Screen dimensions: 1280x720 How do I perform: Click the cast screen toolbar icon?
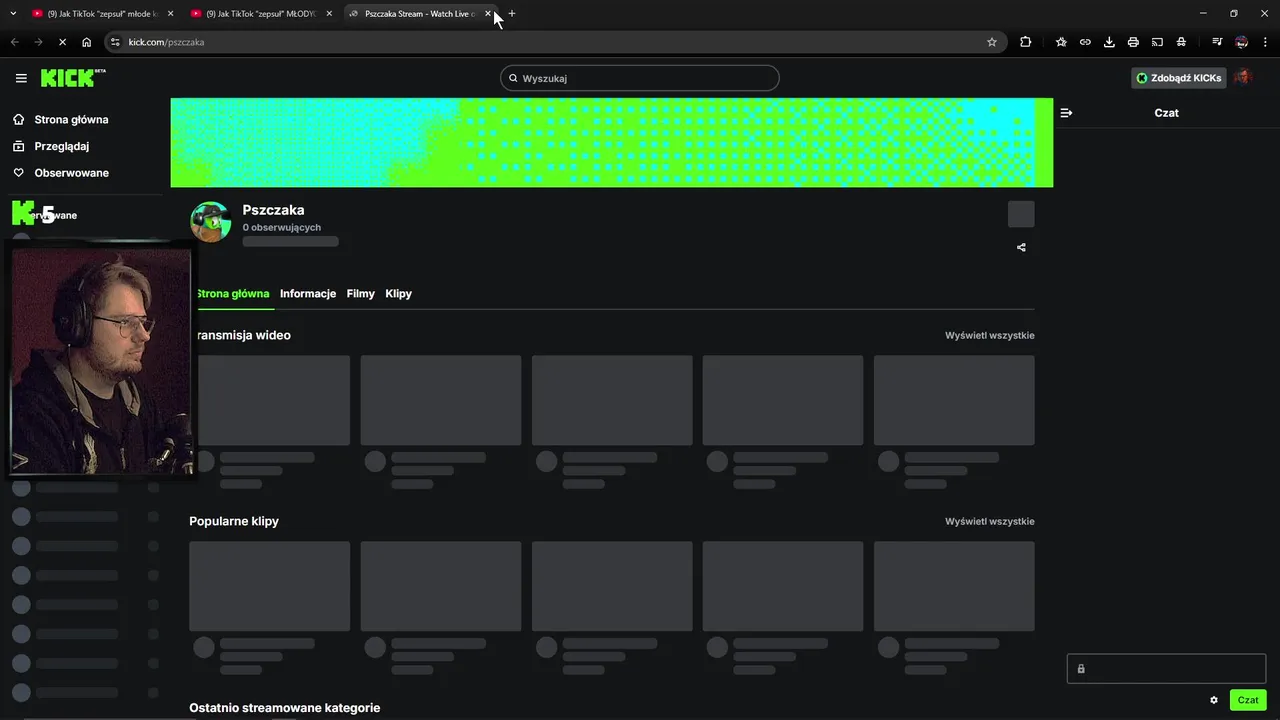pyautogui.click(x=1157, y=42)
